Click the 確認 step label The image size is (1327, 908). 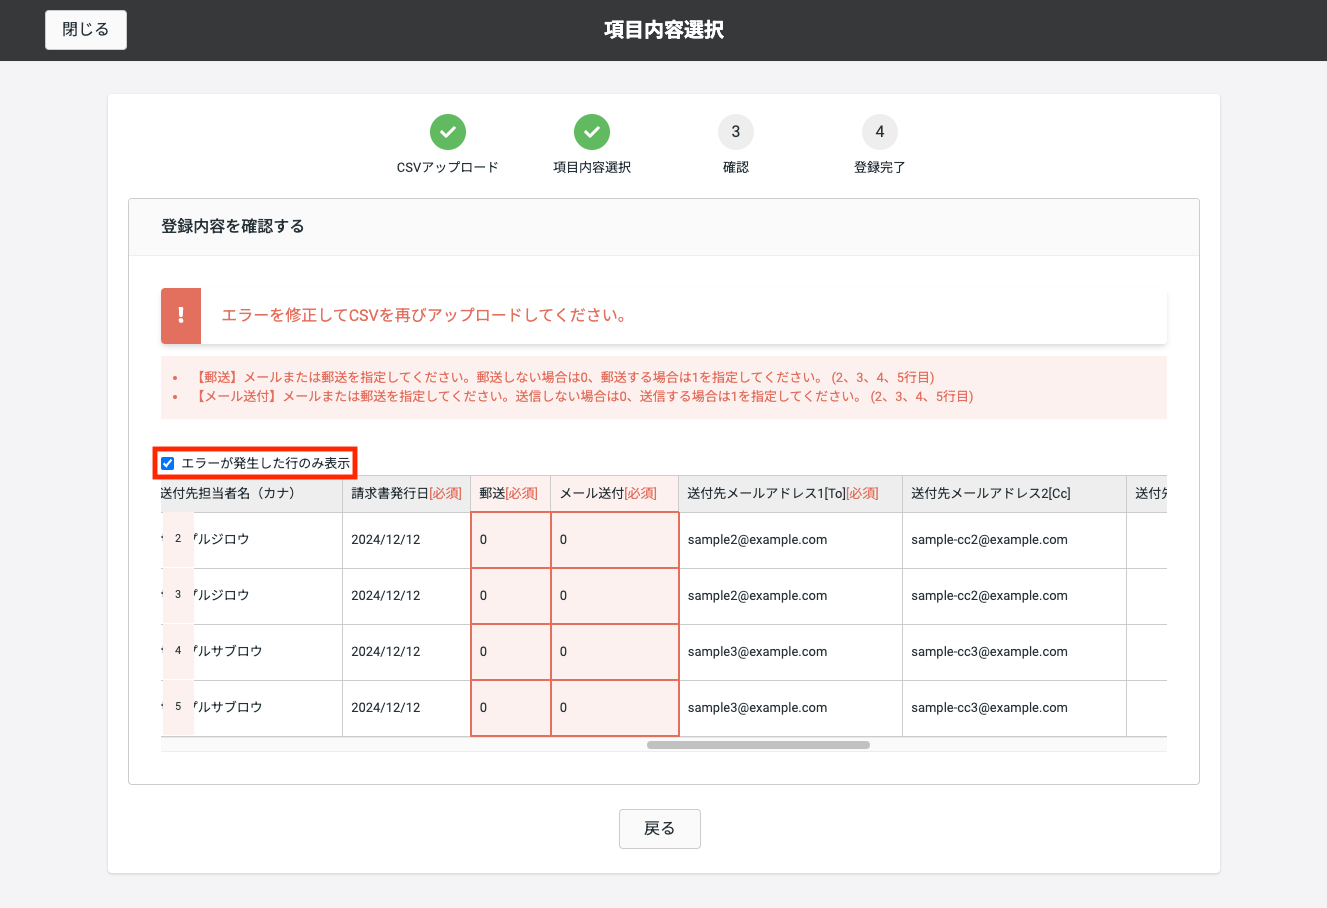736,167
